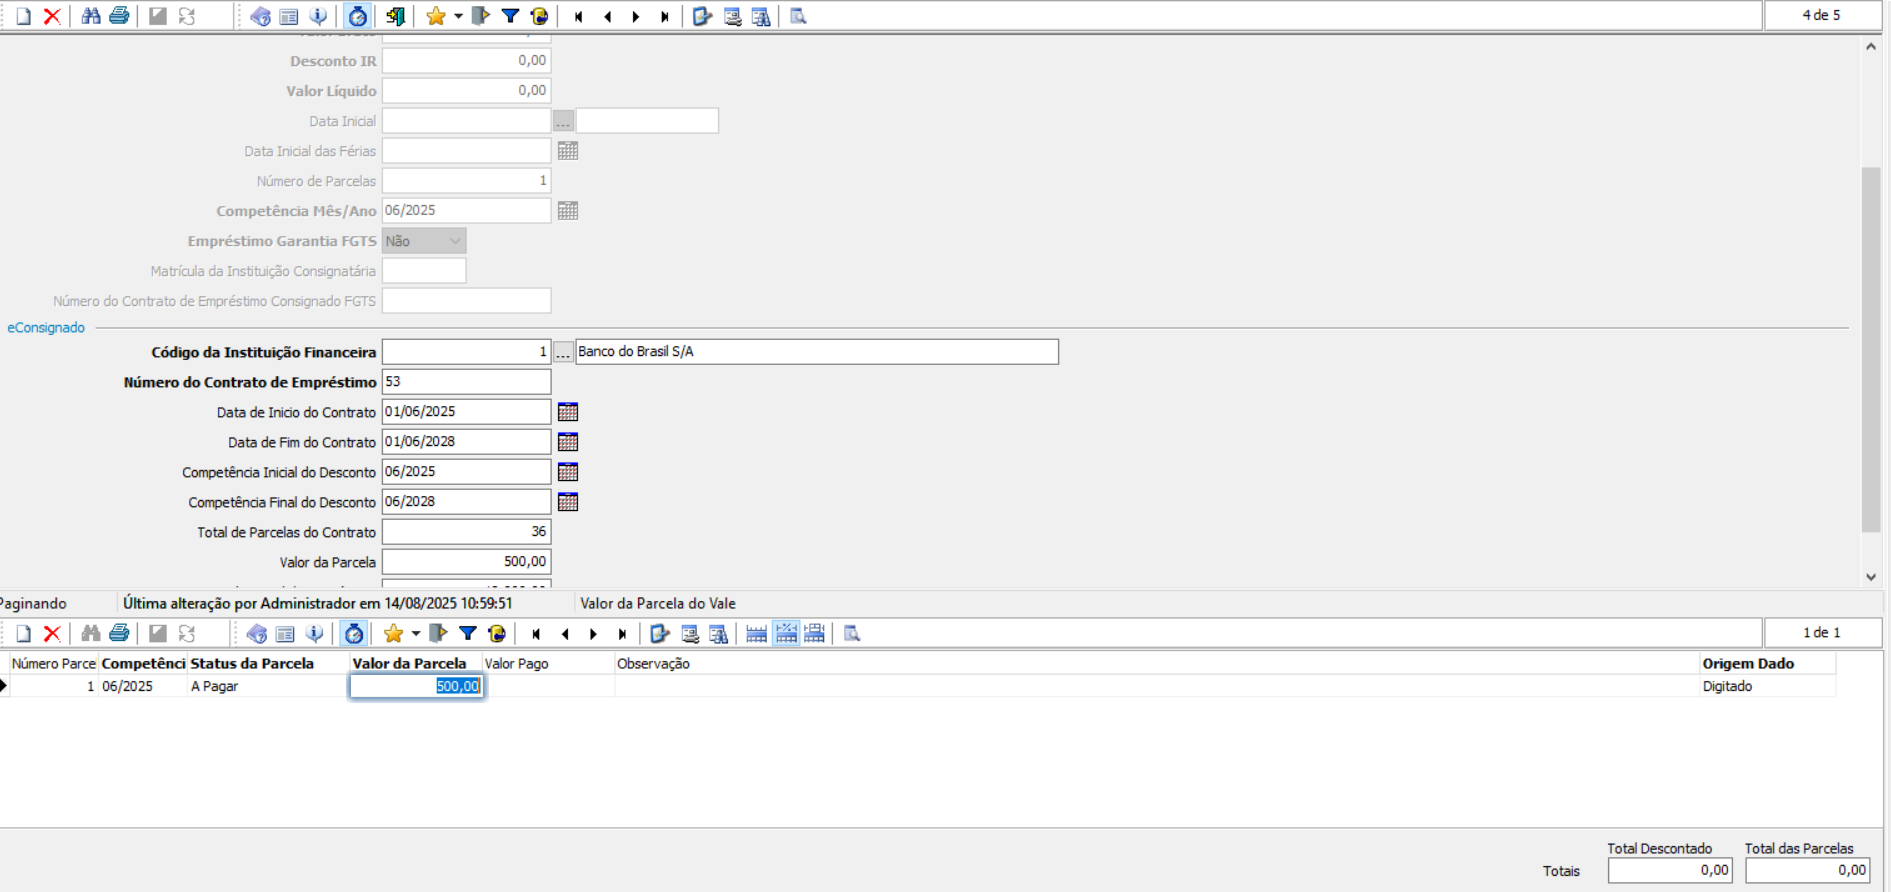Click the red X delete icon in top toolbar
This screenshot has height=892, width=1891.
click(x=52, y=16)
